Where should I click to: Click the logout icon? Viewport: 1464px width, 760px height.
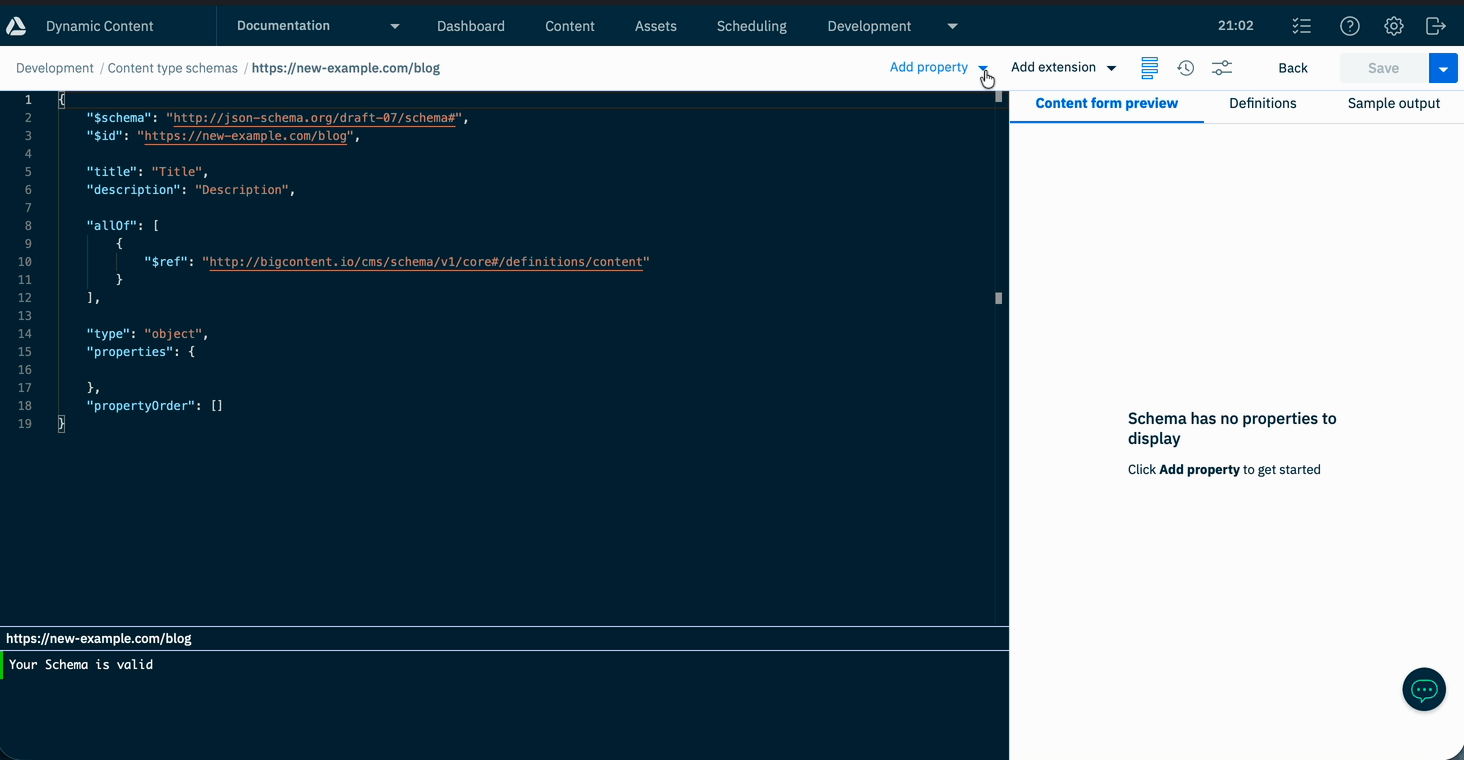tap(1436, 25)
